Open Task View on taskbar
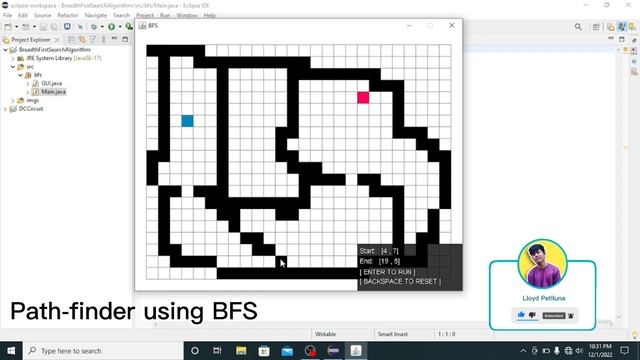Screen dimensions: 640x360 [217, 351]
